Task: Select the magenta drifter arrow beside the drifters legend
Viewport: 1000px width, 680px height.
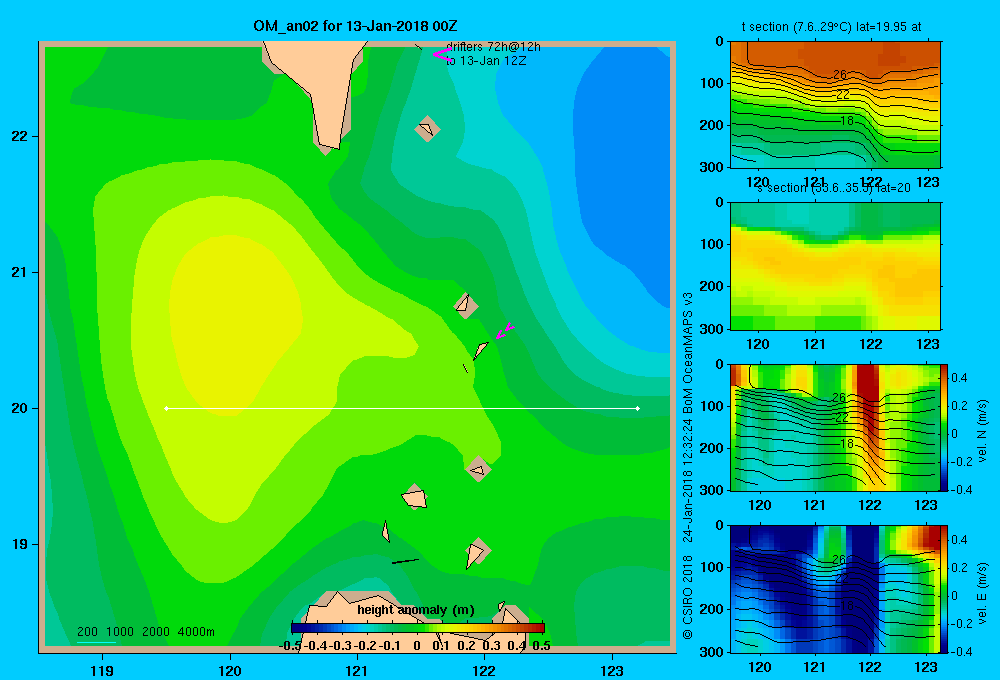Action: pos(442,54)
